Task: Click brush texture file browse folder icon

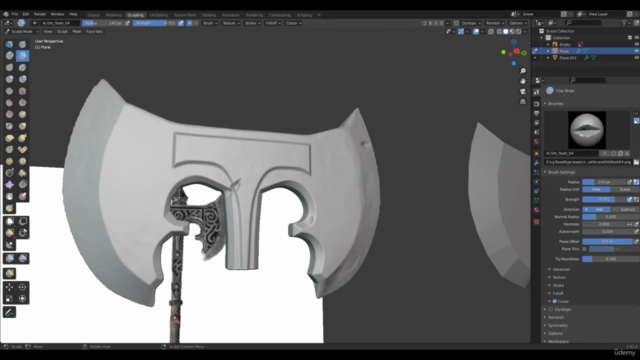Action: point(636,162)
